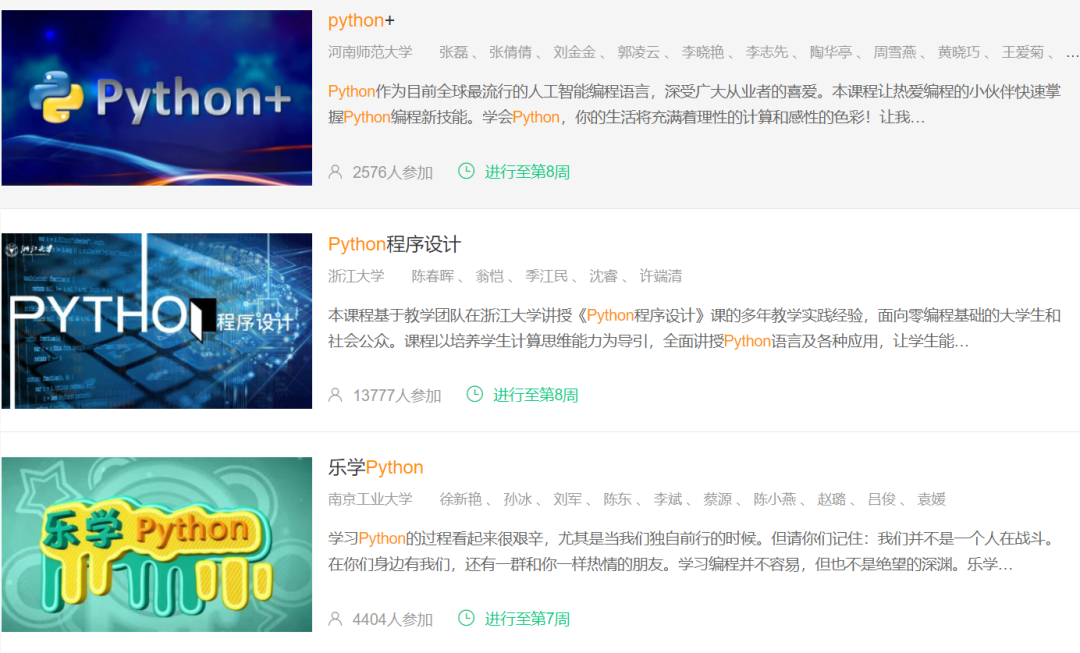Select 南京工业大学 school name
The width and height of the screenshot is (1080, 653).
point(370,499)
